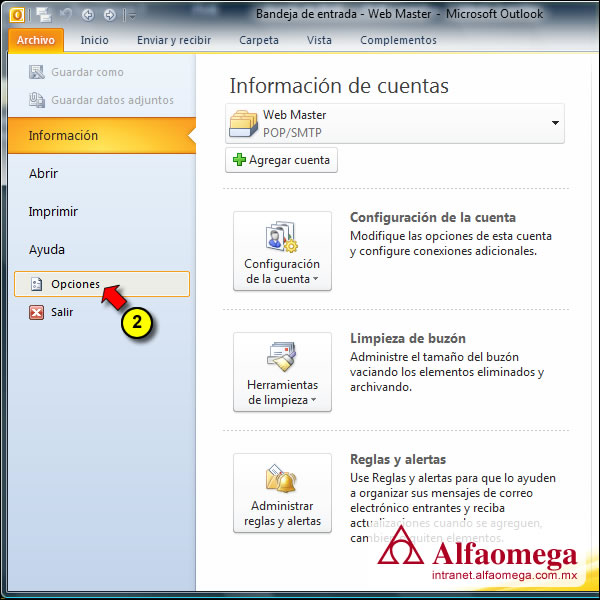Click 'Modifique las opciones de esta cuenta' text
The width and height of the screenshot is (600, 600).
[x=451, y=236]
